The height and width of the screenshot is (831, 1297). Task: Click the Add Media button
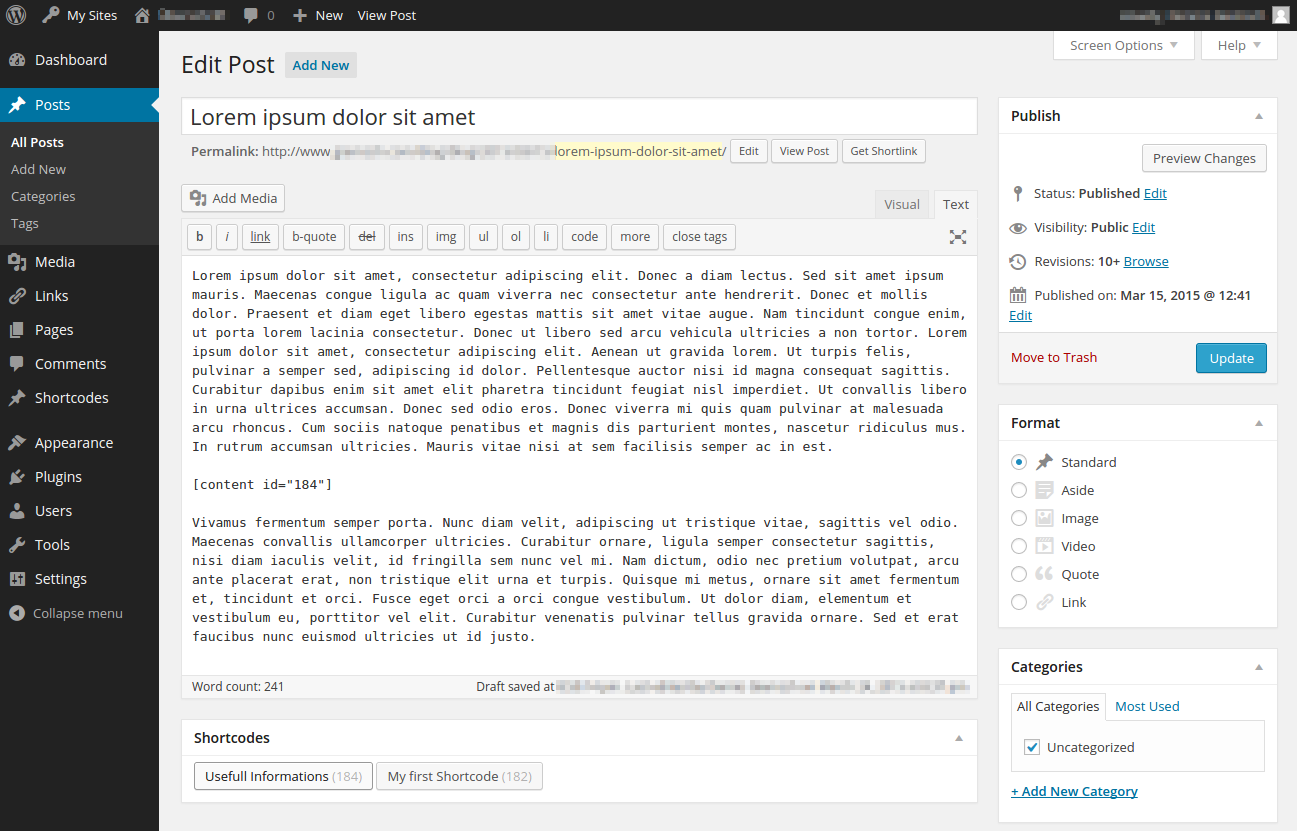point(233,198)
